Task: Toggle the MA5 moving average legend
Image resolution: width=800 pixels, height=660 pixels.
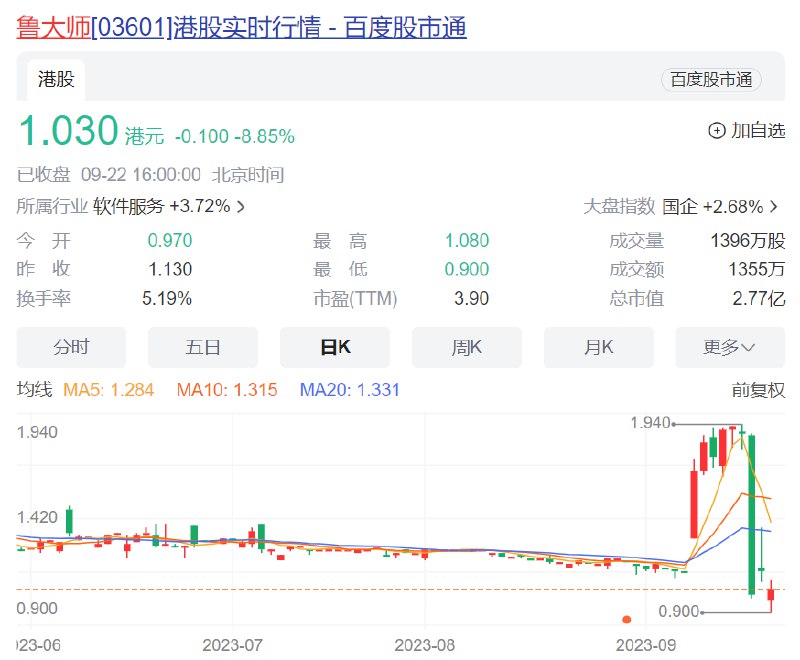Action: (x=108, y=390)
